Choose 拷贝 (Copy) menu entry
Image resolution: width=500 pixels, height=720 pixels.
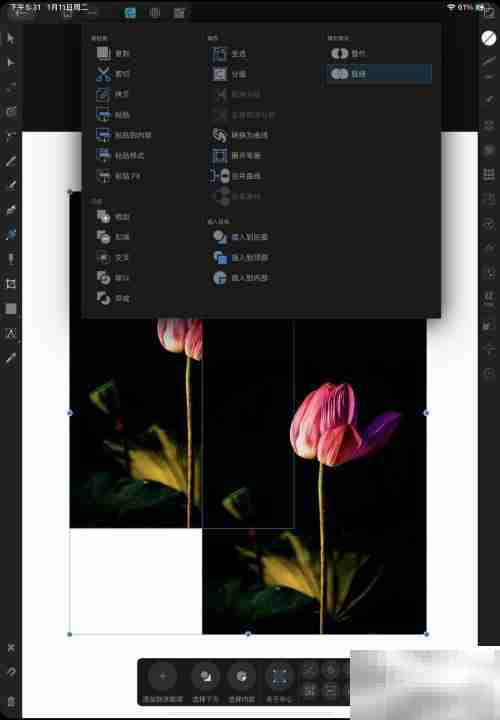(113, 94)
